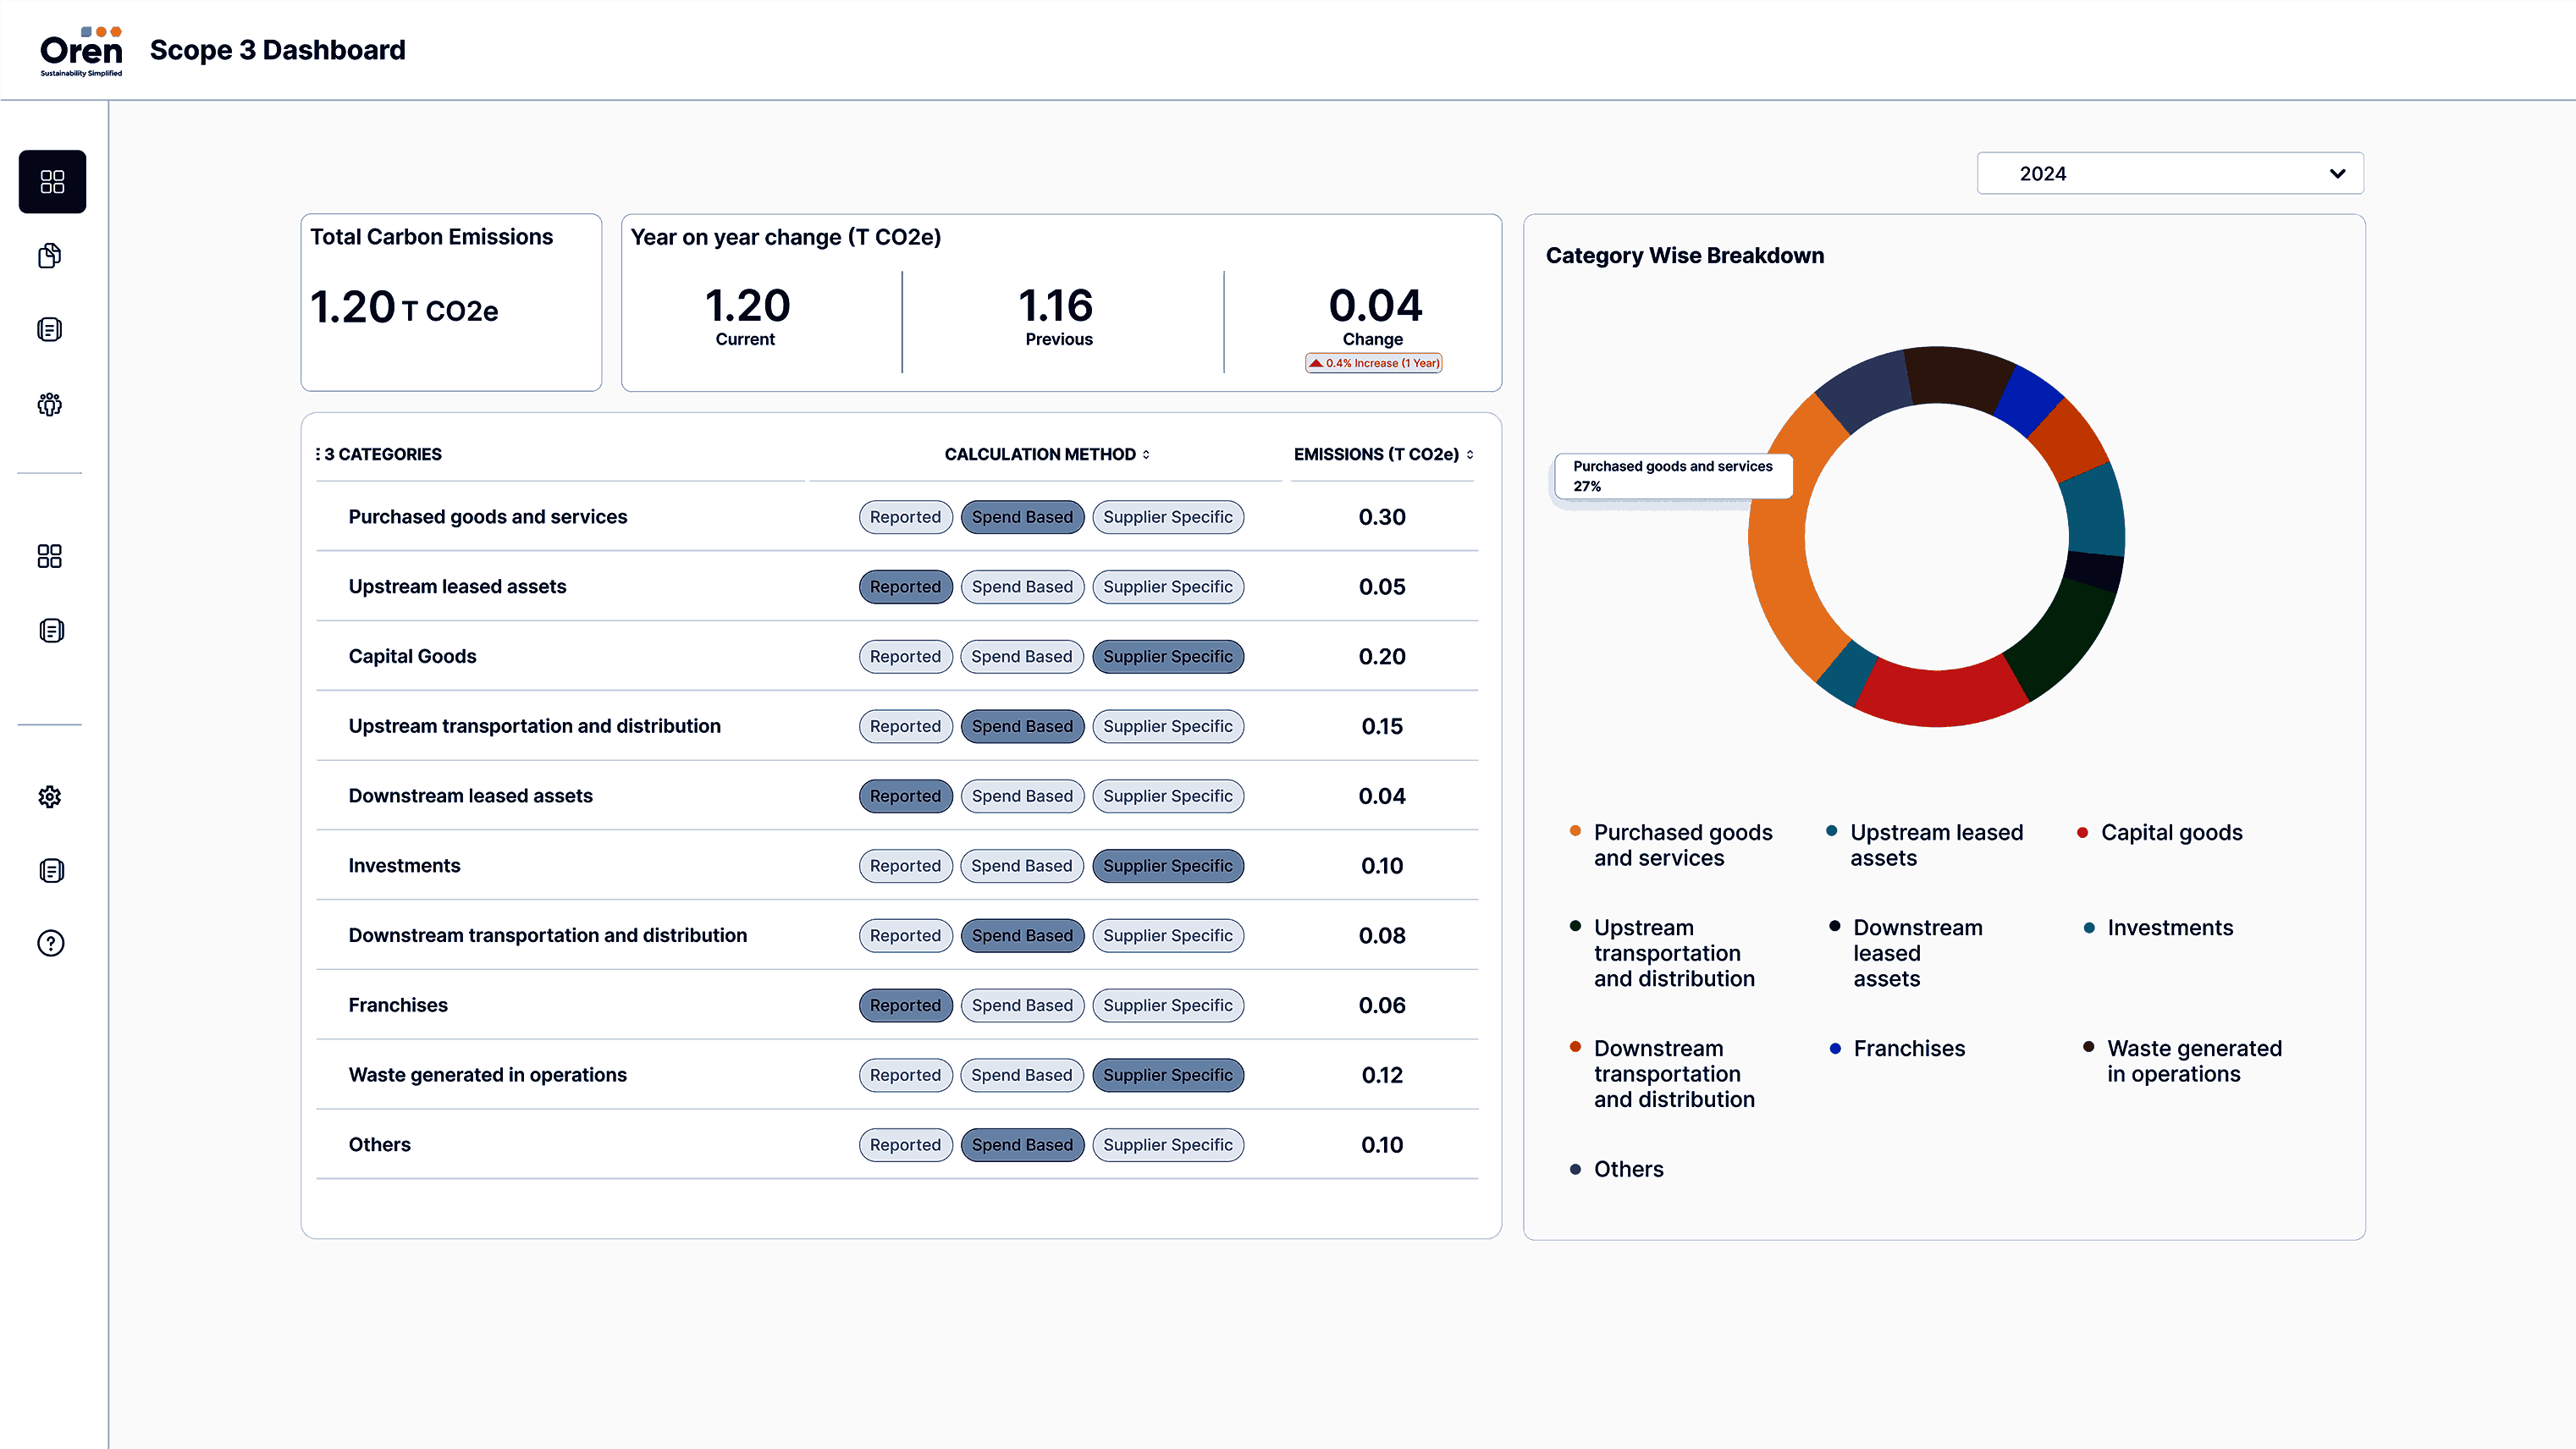Open the 2024 year dropdown

[x=2169, y=173]
